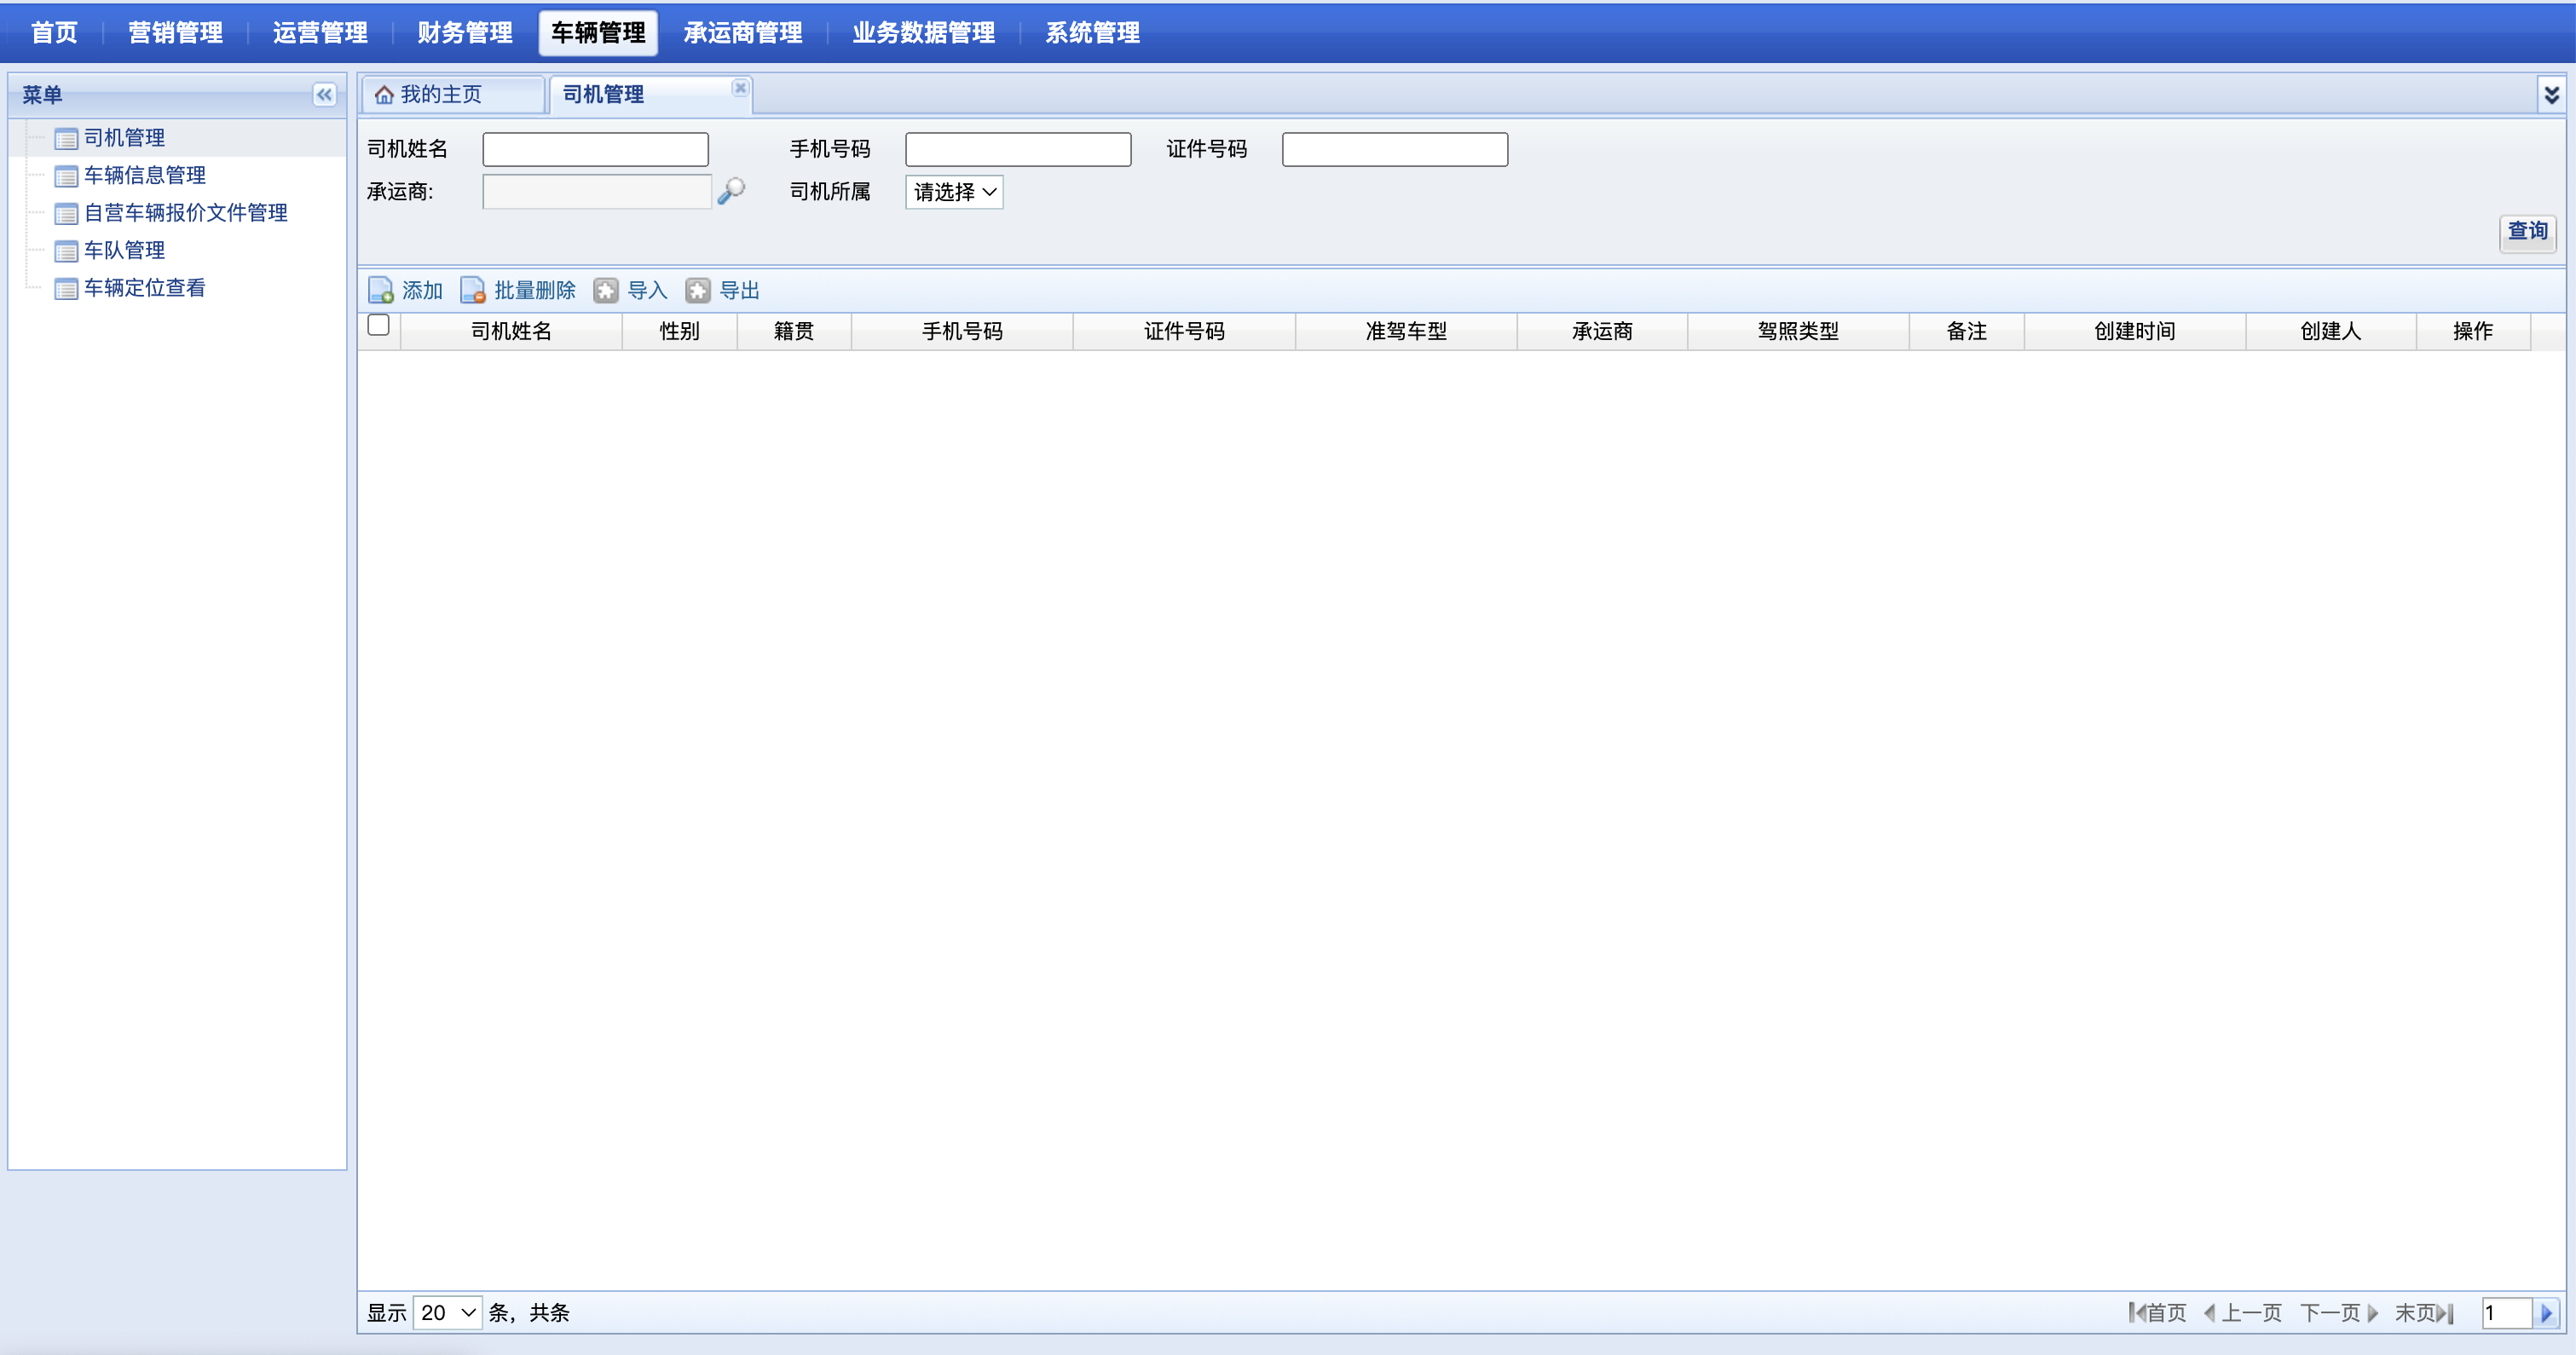Open the tab list double-chevron
The image size is (2576, 1355).
tap(2551, 94)
